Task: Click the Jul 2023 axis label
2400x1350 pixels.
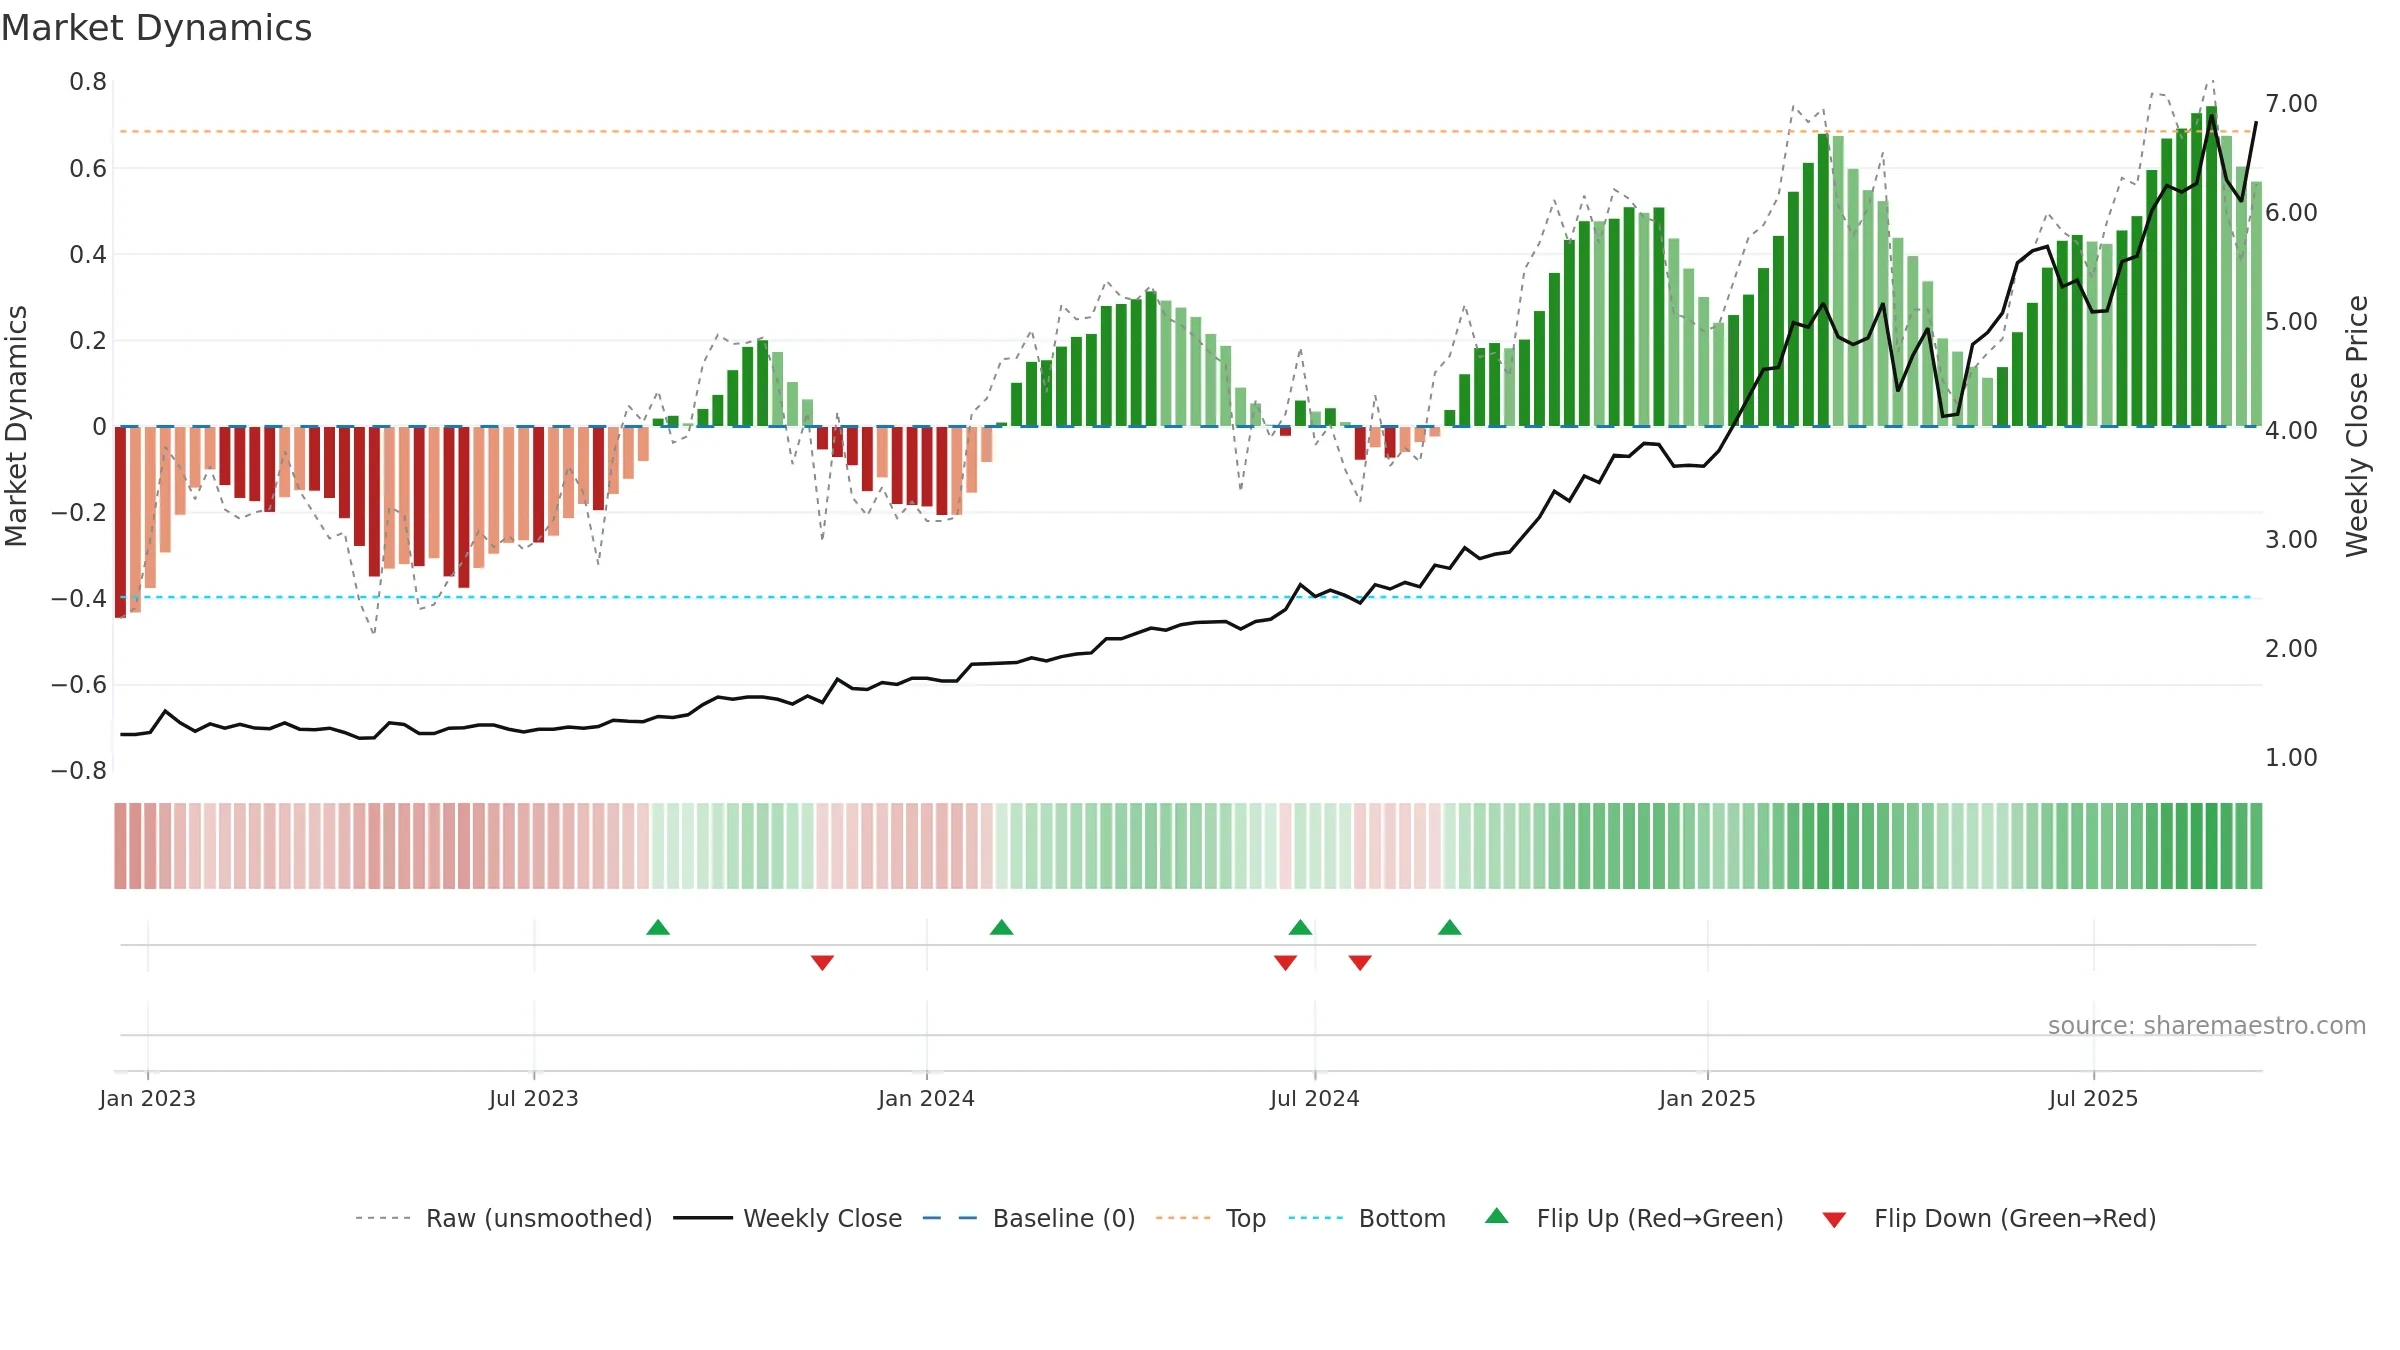Action: 534,1098
